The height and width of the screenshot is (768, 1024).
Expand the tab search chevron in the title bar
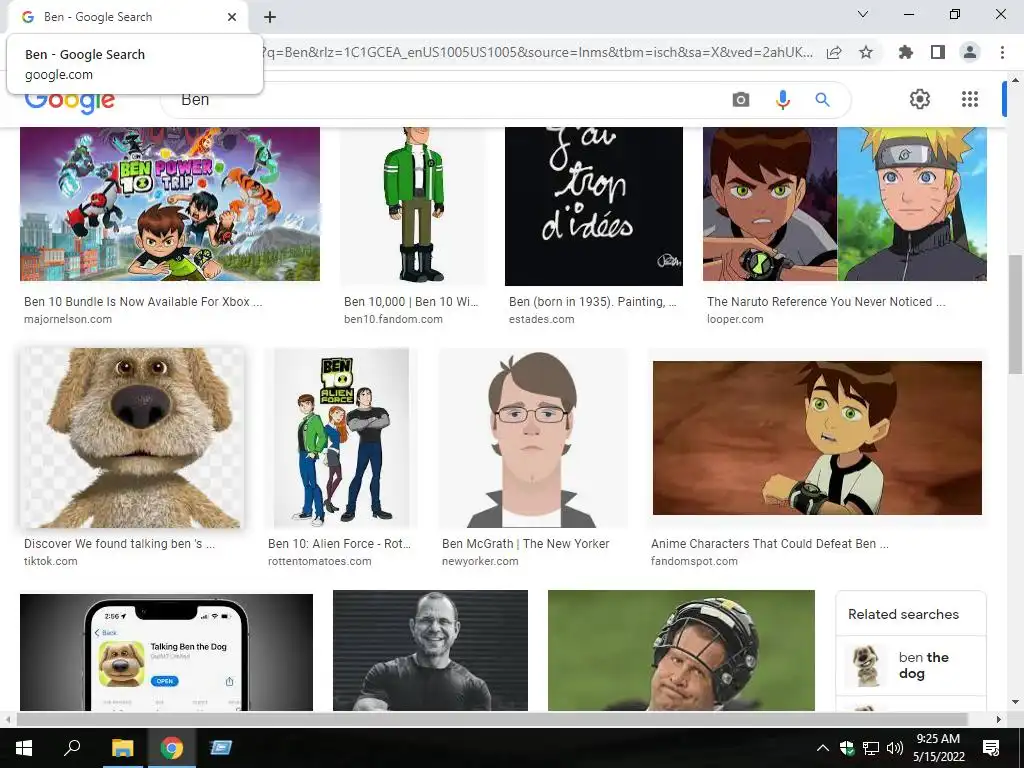click(863, 14)
